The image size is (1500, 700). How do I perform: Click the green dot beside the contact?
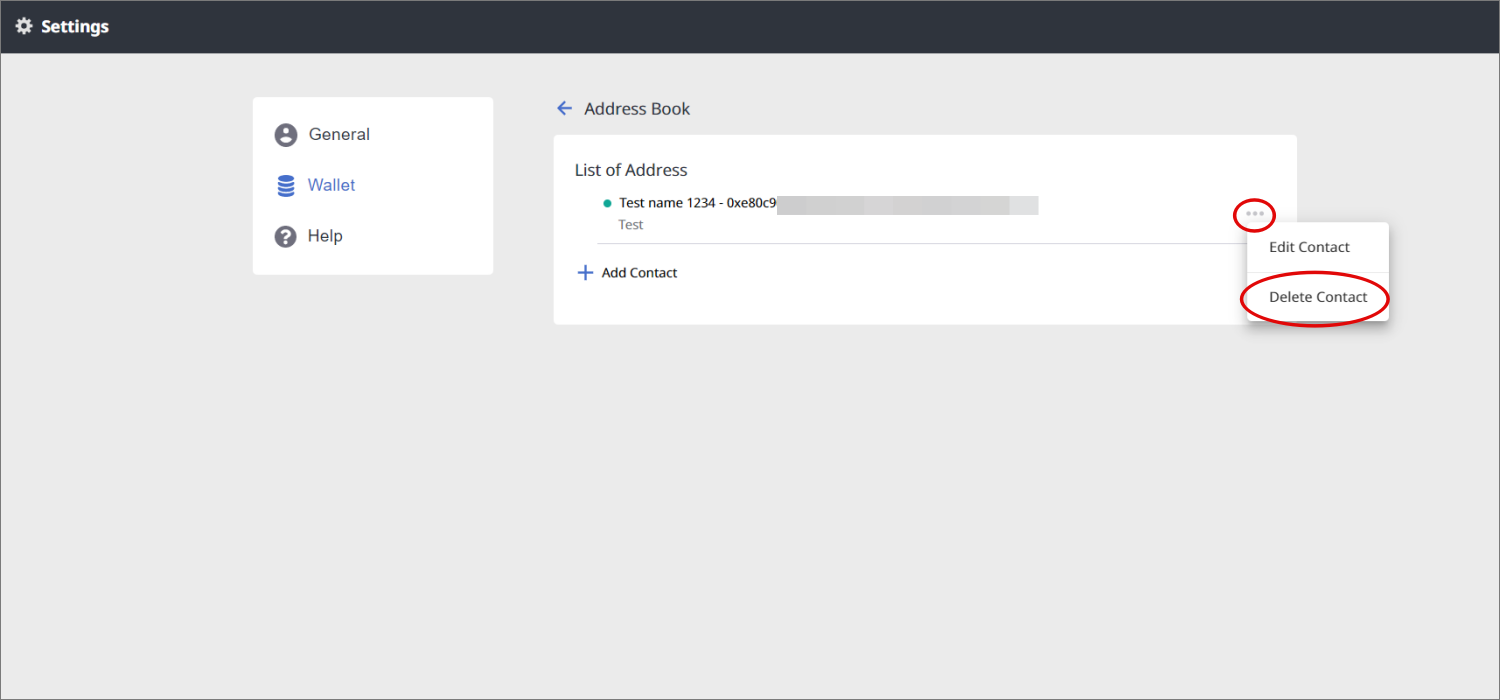(x=607, y=204)
